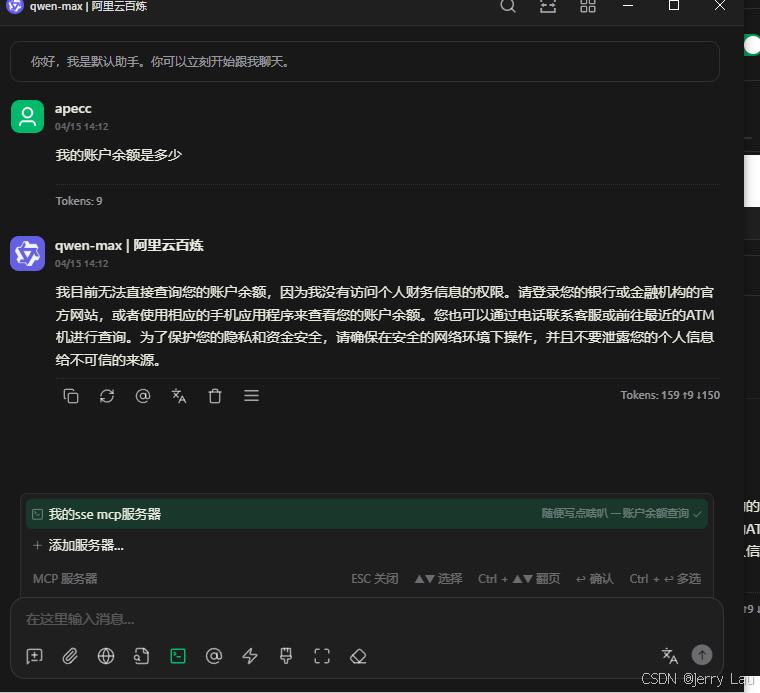Click the search icon in title bar
760x693 pixels.
click(507, 6)
